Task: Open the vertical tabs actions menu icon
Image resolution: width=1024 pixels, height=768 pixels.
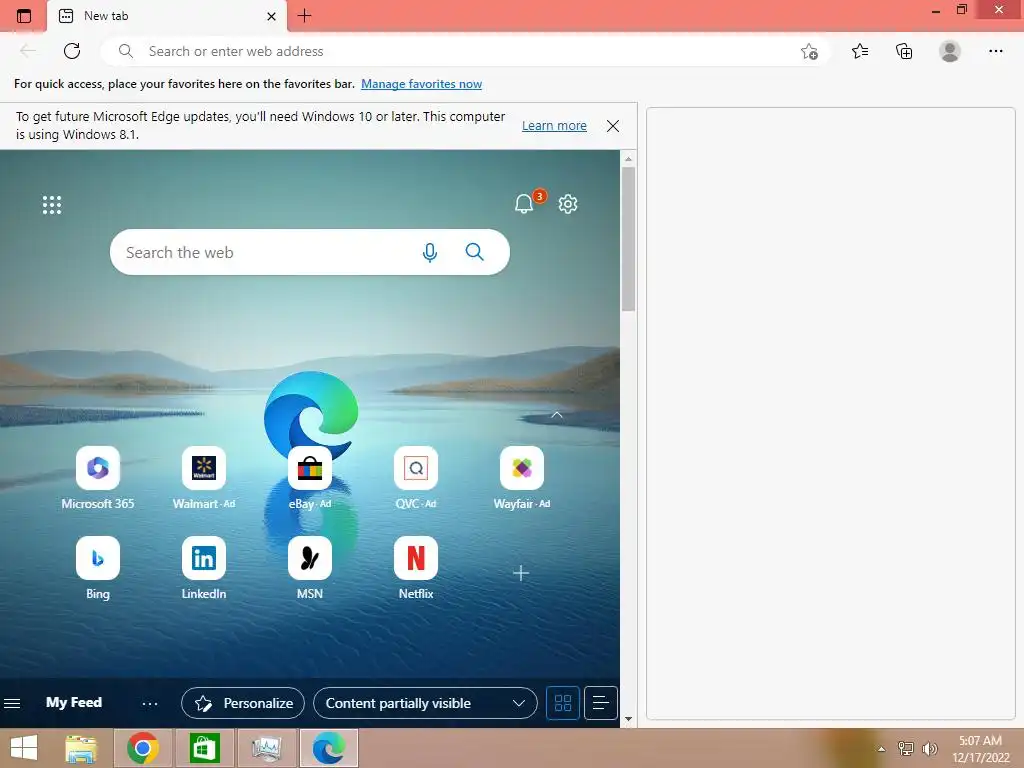Action: pos(24,16)
